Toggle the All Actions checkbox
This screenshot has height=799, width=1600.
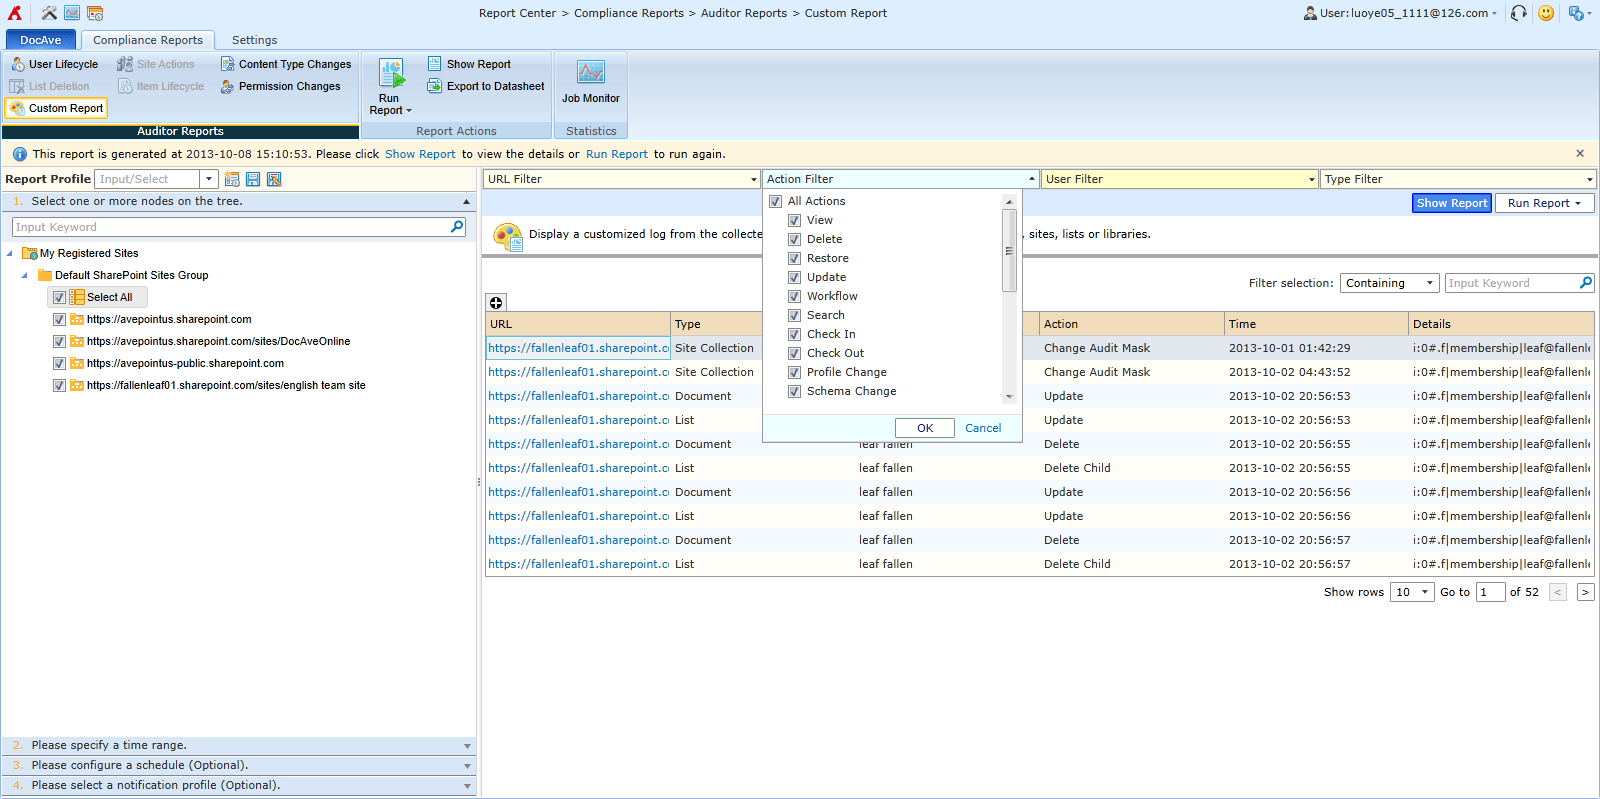tap(775, 201)
